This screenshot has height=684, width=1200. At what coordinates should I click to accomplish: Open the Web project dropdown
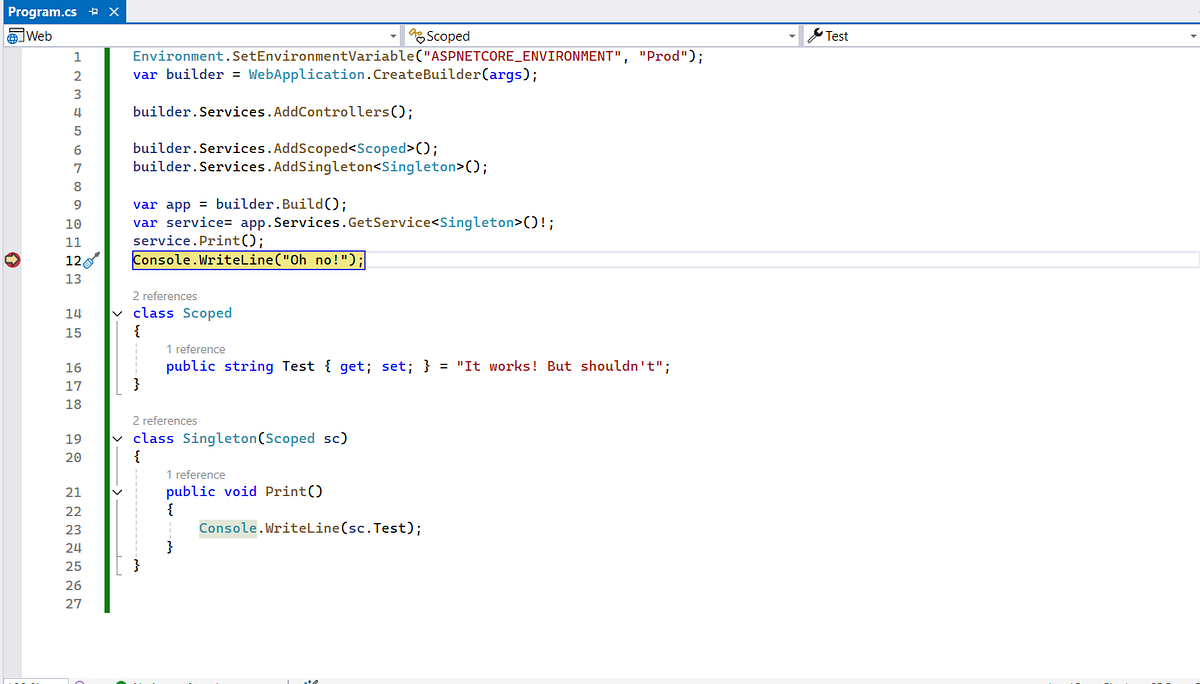[393, 35]
